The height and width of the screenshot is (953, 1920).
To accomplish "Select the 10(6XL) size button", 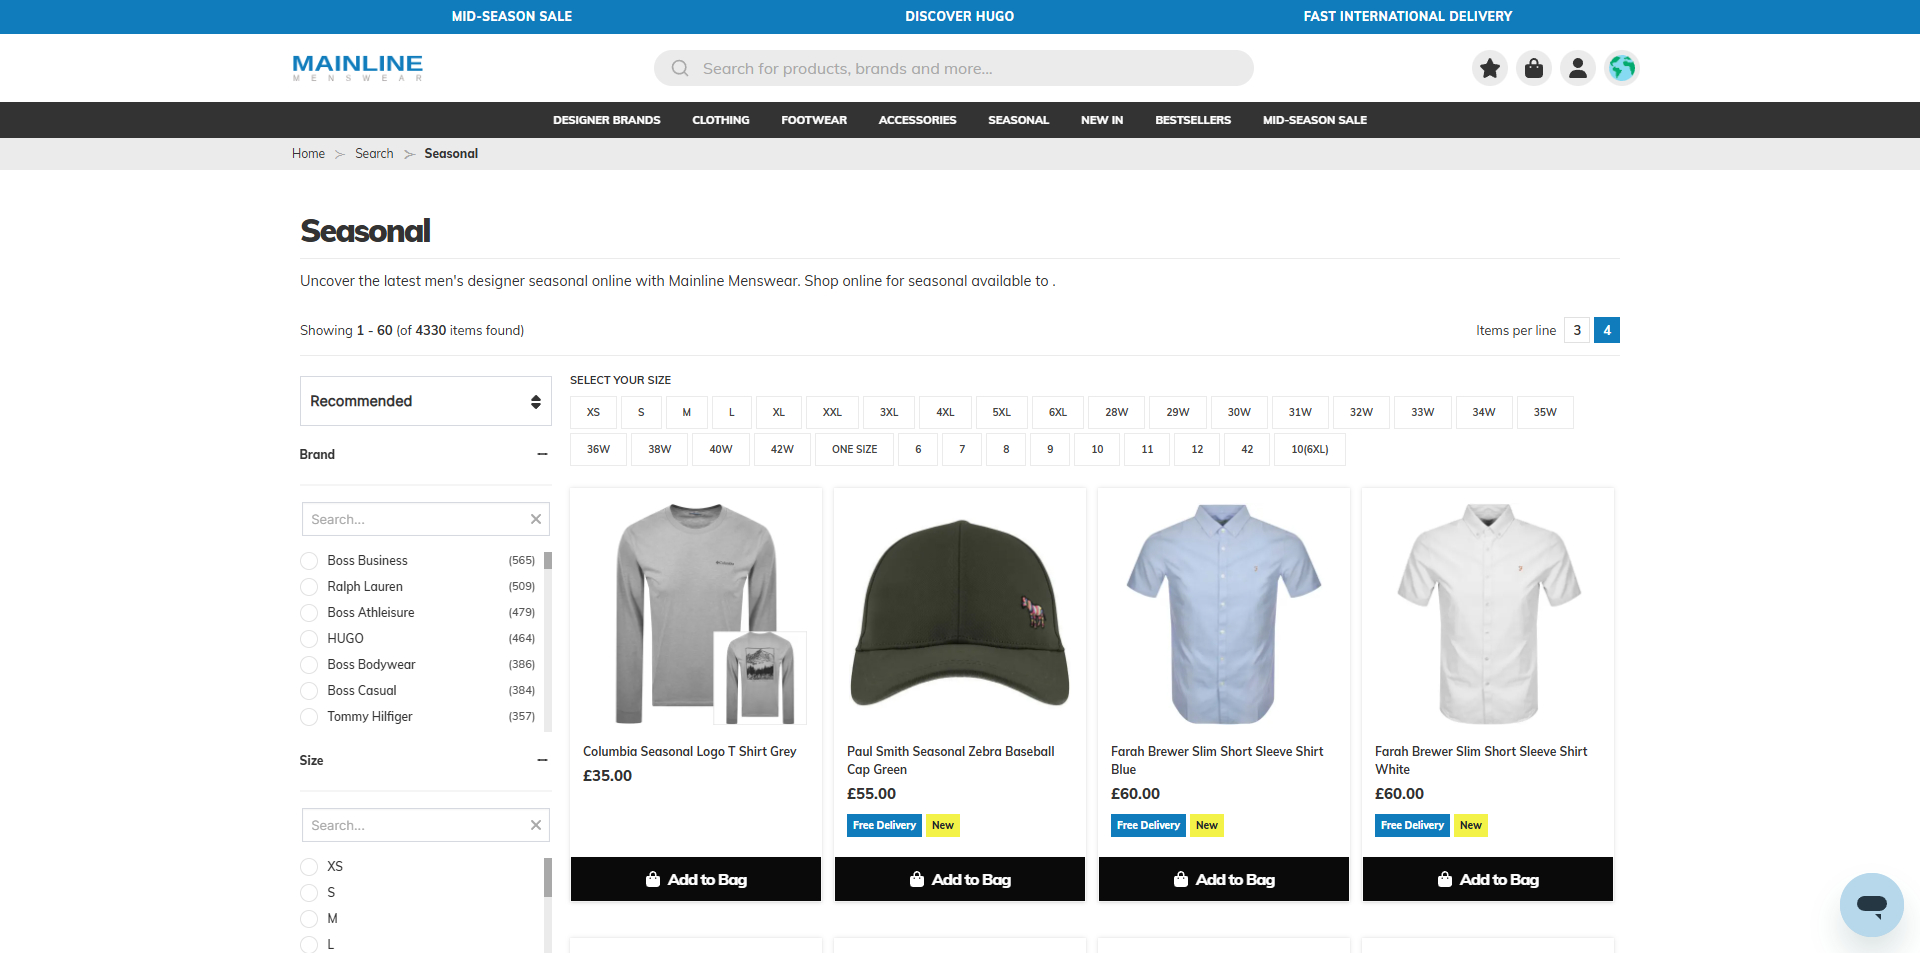I will (1310, 449).
